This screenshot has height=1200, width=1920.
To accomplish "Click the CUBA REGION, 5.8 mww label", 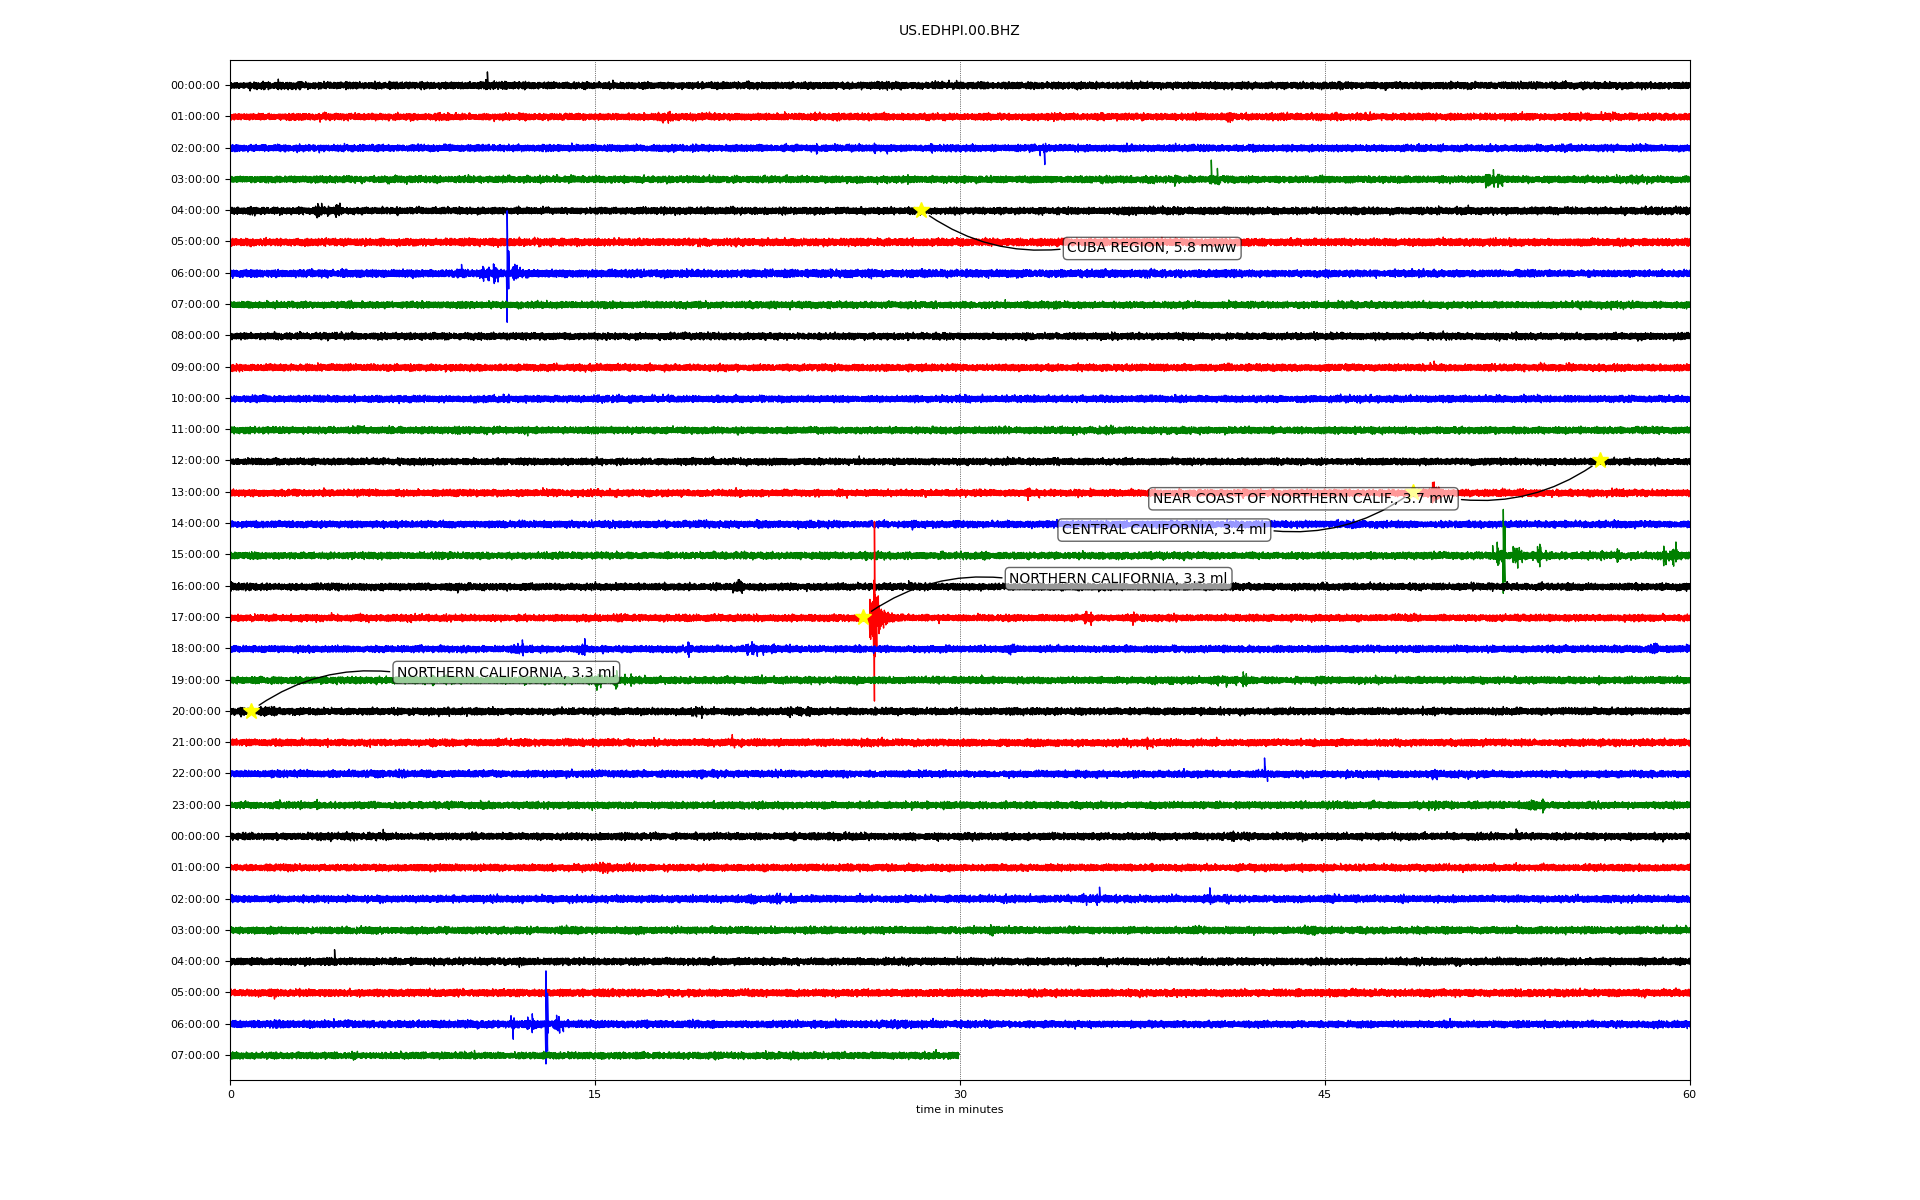I will click(1151, 248).
